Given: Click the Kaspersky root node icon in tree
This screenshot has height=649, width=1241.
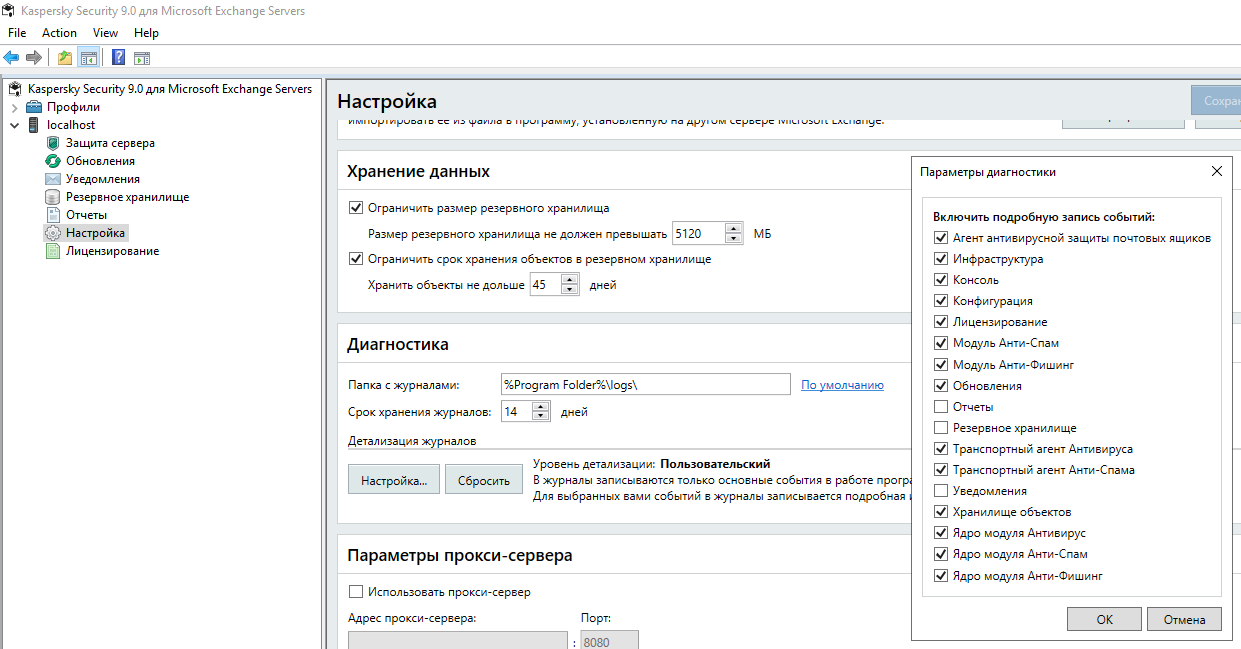Looking at the screenshot, I should (15, 89).
